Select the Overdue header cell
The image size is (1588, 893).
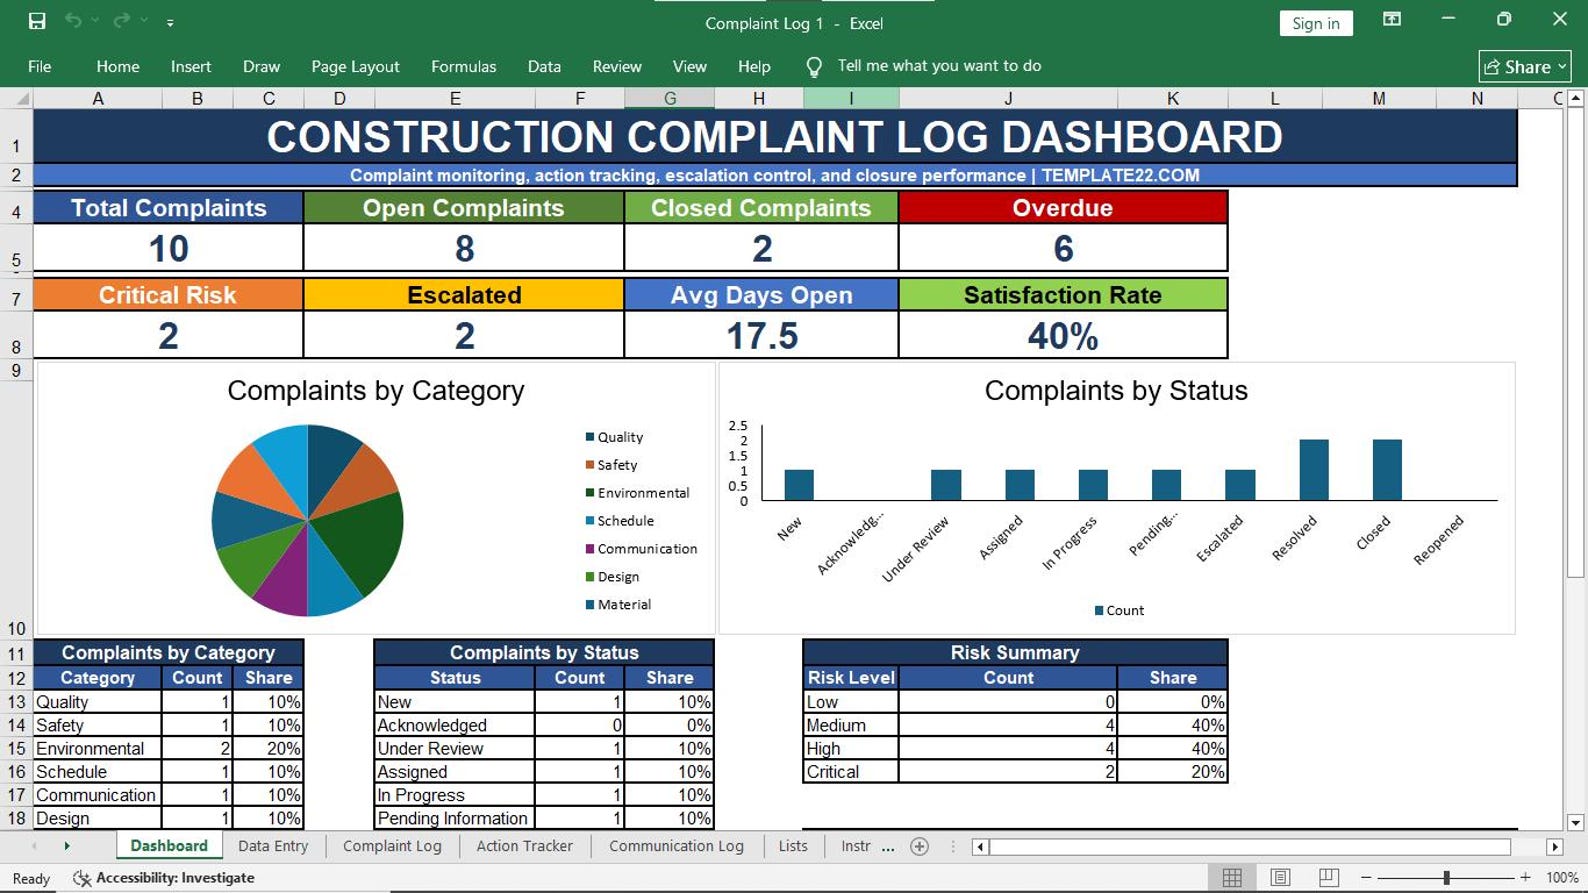[x=1063, y=207]
